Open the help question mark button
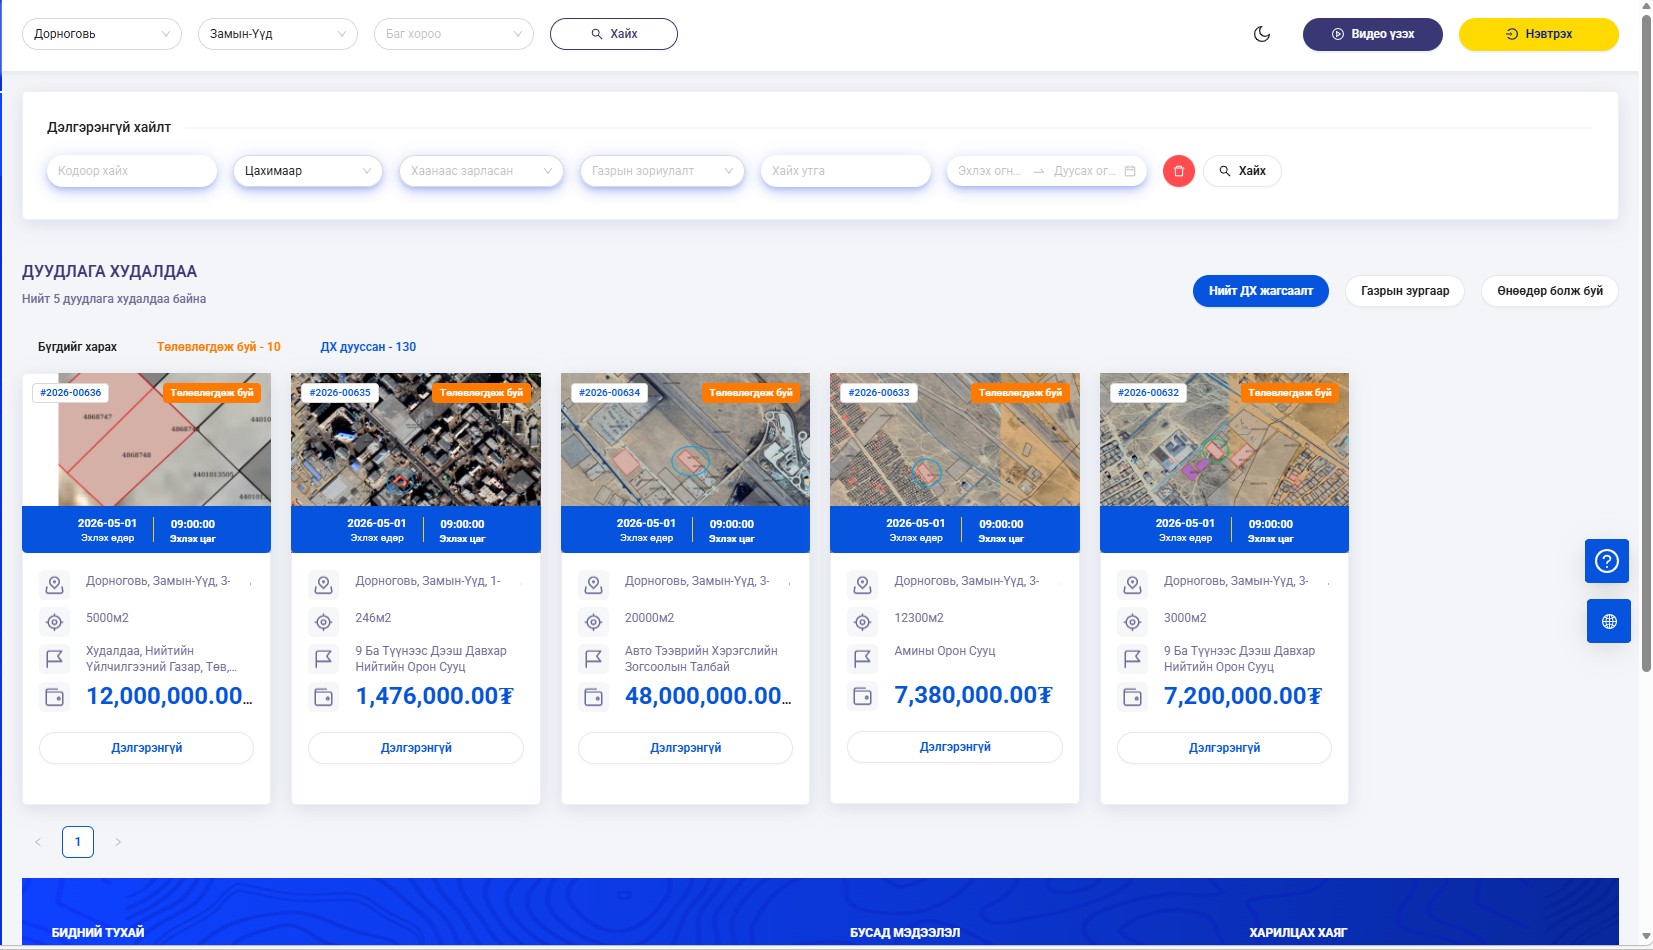This screenshot has width=1653, height=950. click(x=1606, y=561)
